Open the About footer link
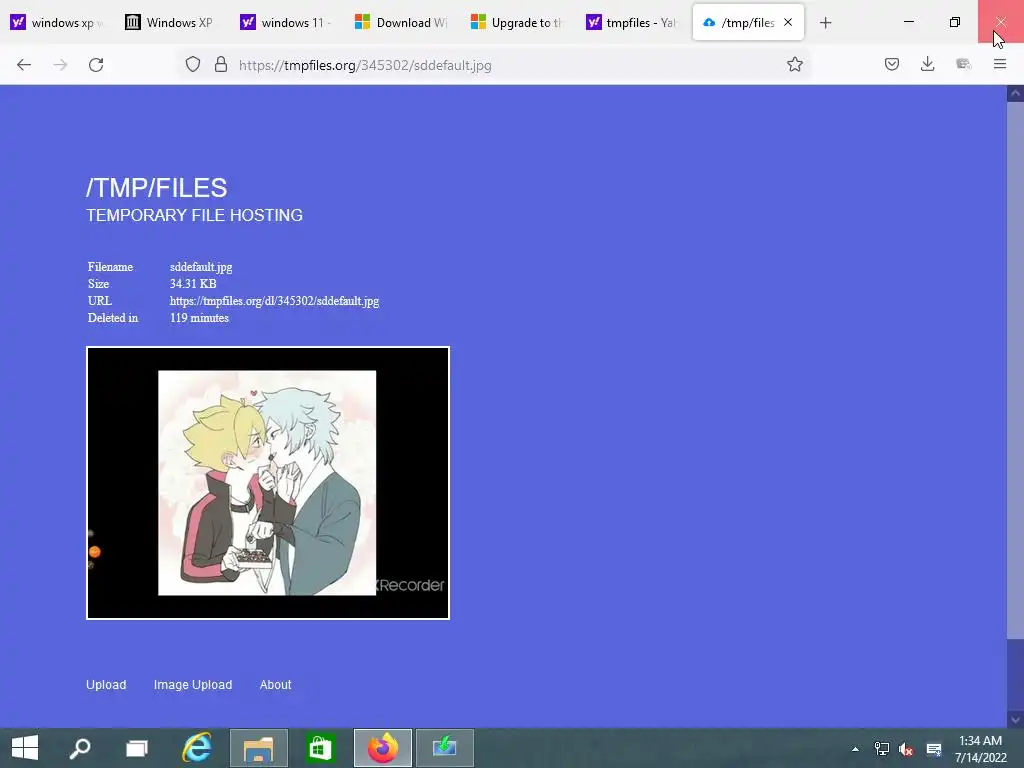 (276, 685)
